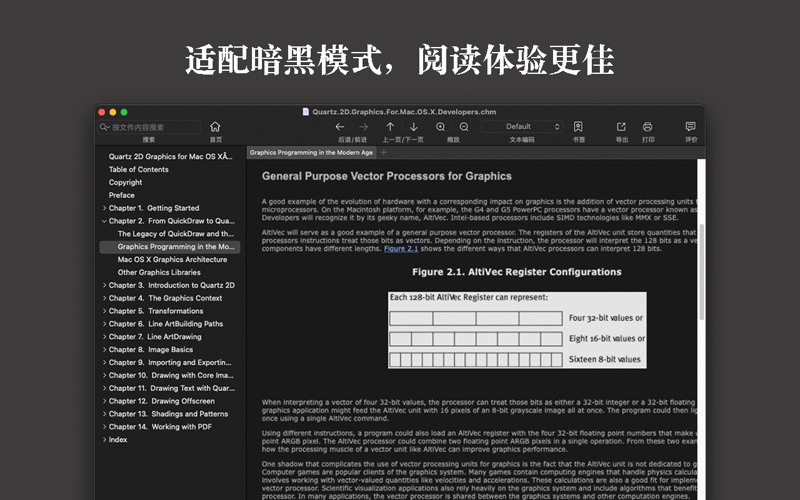Open a new tab with plus button
Viewport: 800px width, 500px height.
click(x=384, y=152)
